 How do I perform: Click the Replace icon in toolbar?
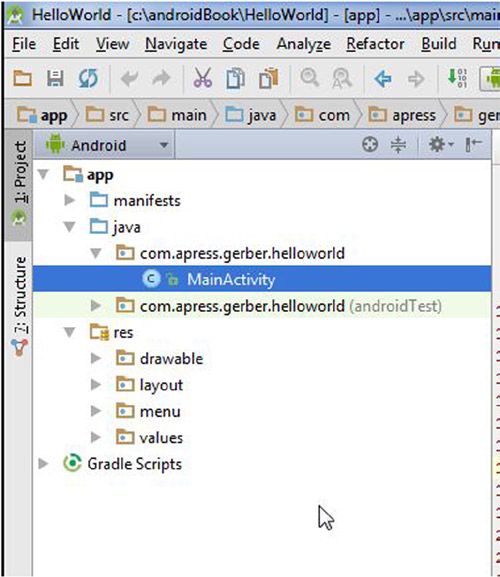(341, 78)
